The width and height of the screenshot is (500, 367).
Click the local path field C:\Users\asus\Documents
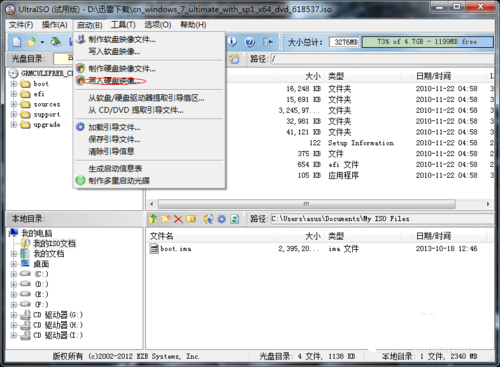click(382, 219)
